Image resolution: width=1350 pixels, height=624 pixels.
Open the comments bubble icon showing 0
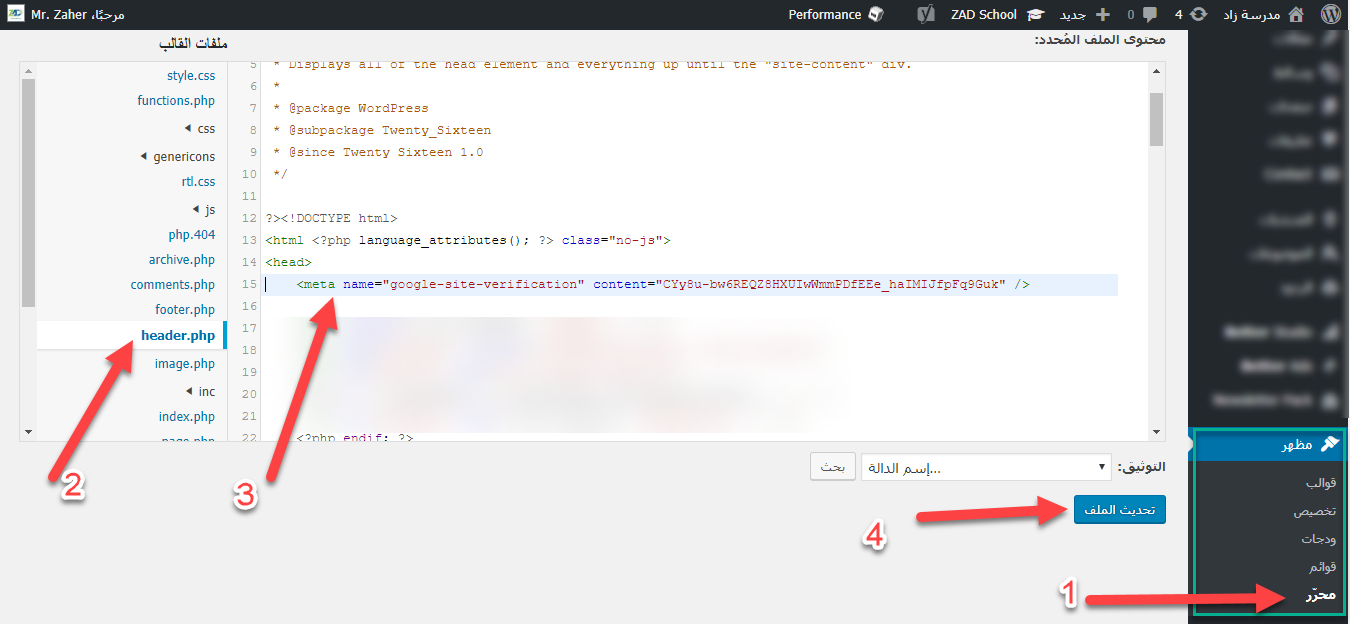[1150, 14]
